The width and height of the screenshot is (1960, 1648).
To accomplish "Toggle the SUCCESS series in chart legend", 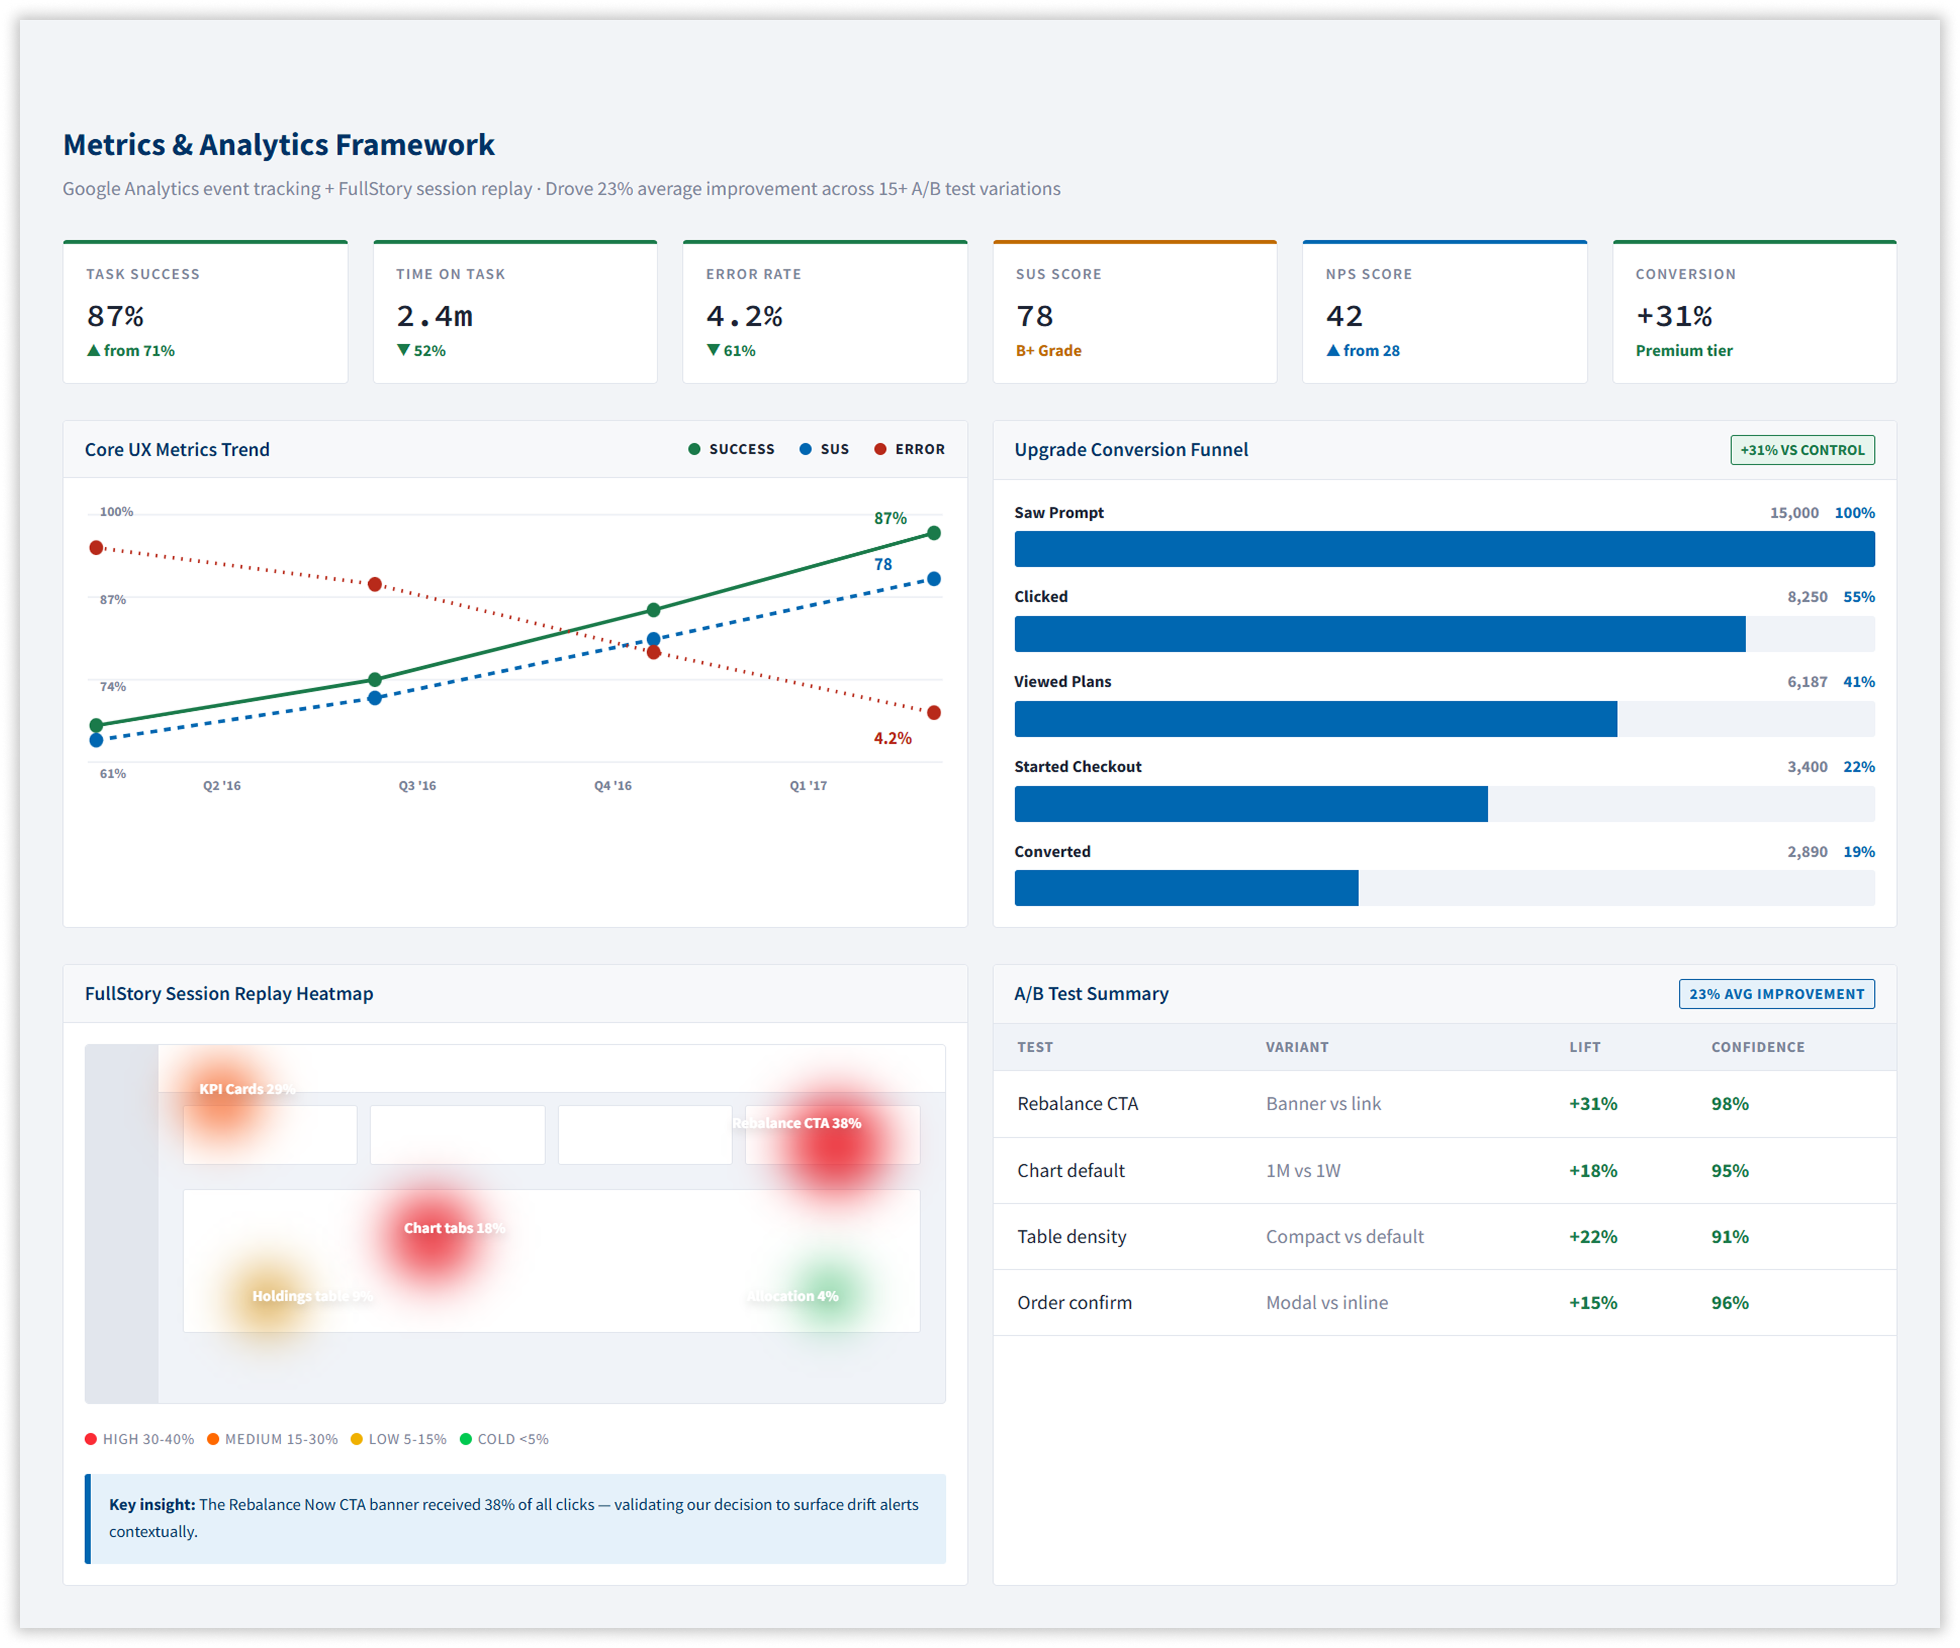I will pos(731,449).
